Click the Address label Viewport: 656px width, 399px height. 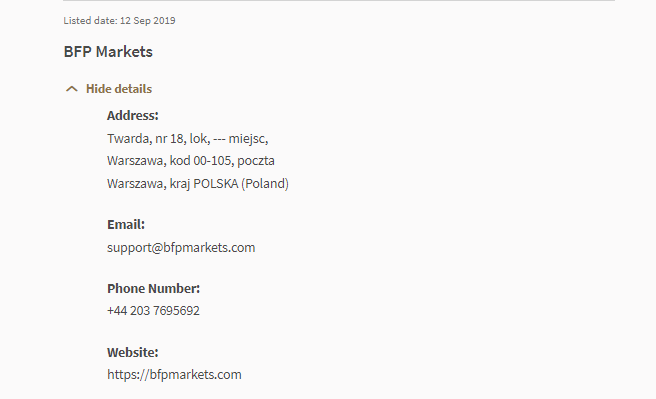[x=133, y=115]
